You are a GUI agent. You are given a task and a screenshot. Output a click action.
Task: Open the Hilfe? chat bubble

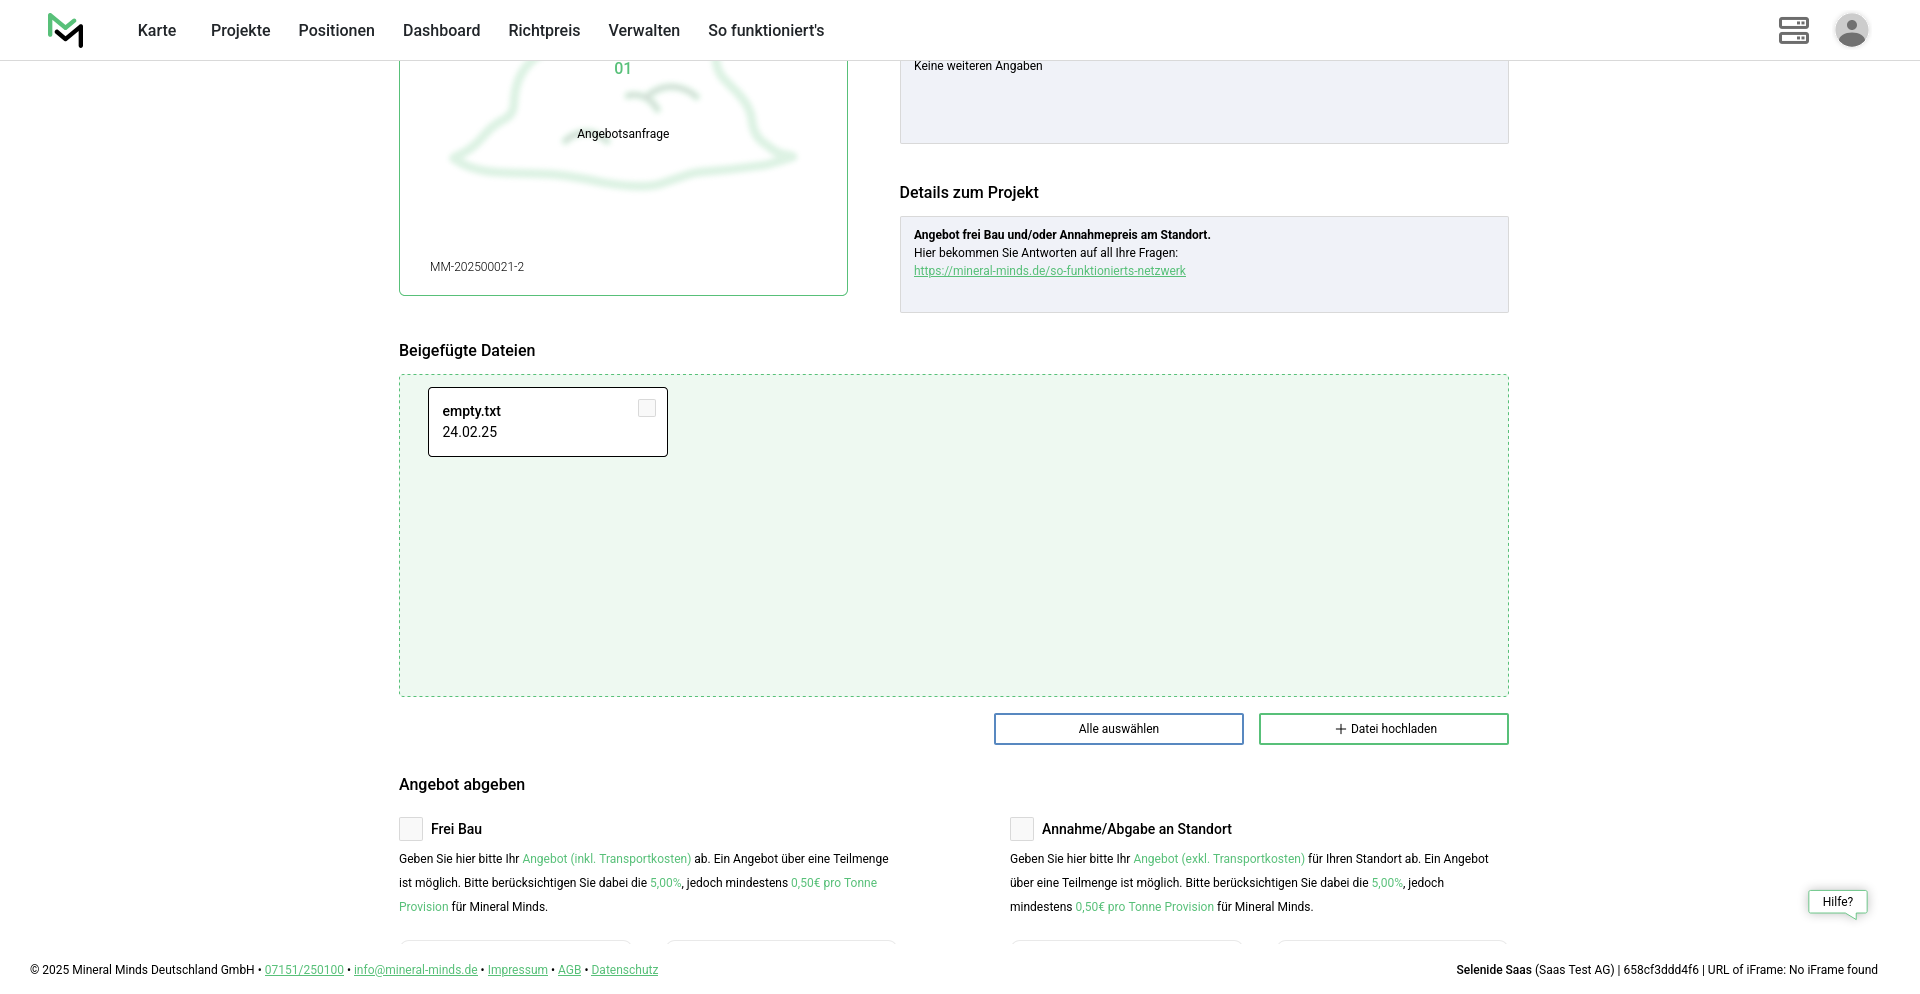(x=1837, y=902)
